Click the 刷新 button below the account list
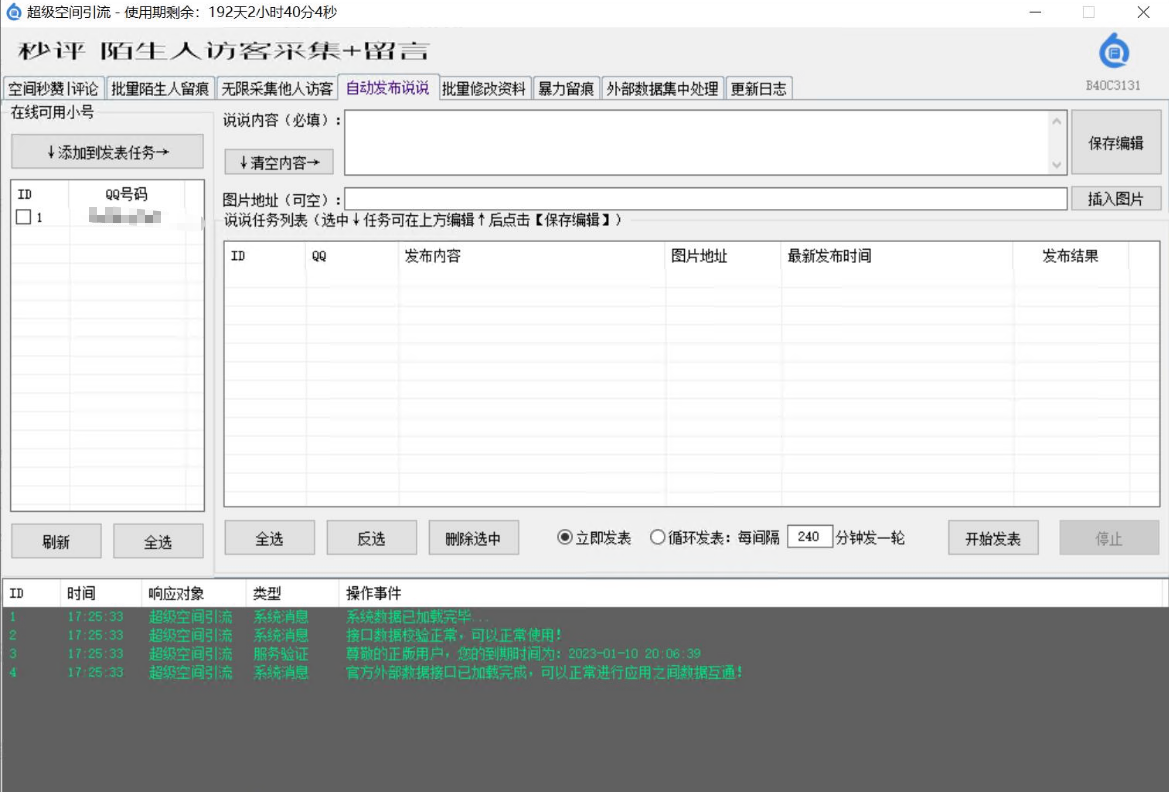The width and height of the screenshot is (1169, 792). (x=56, y=541)
